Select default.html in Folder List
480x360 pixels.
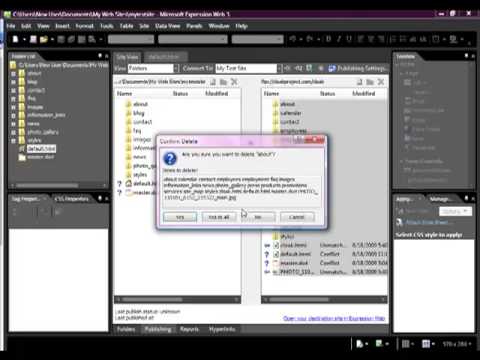[x=41, y=149]
